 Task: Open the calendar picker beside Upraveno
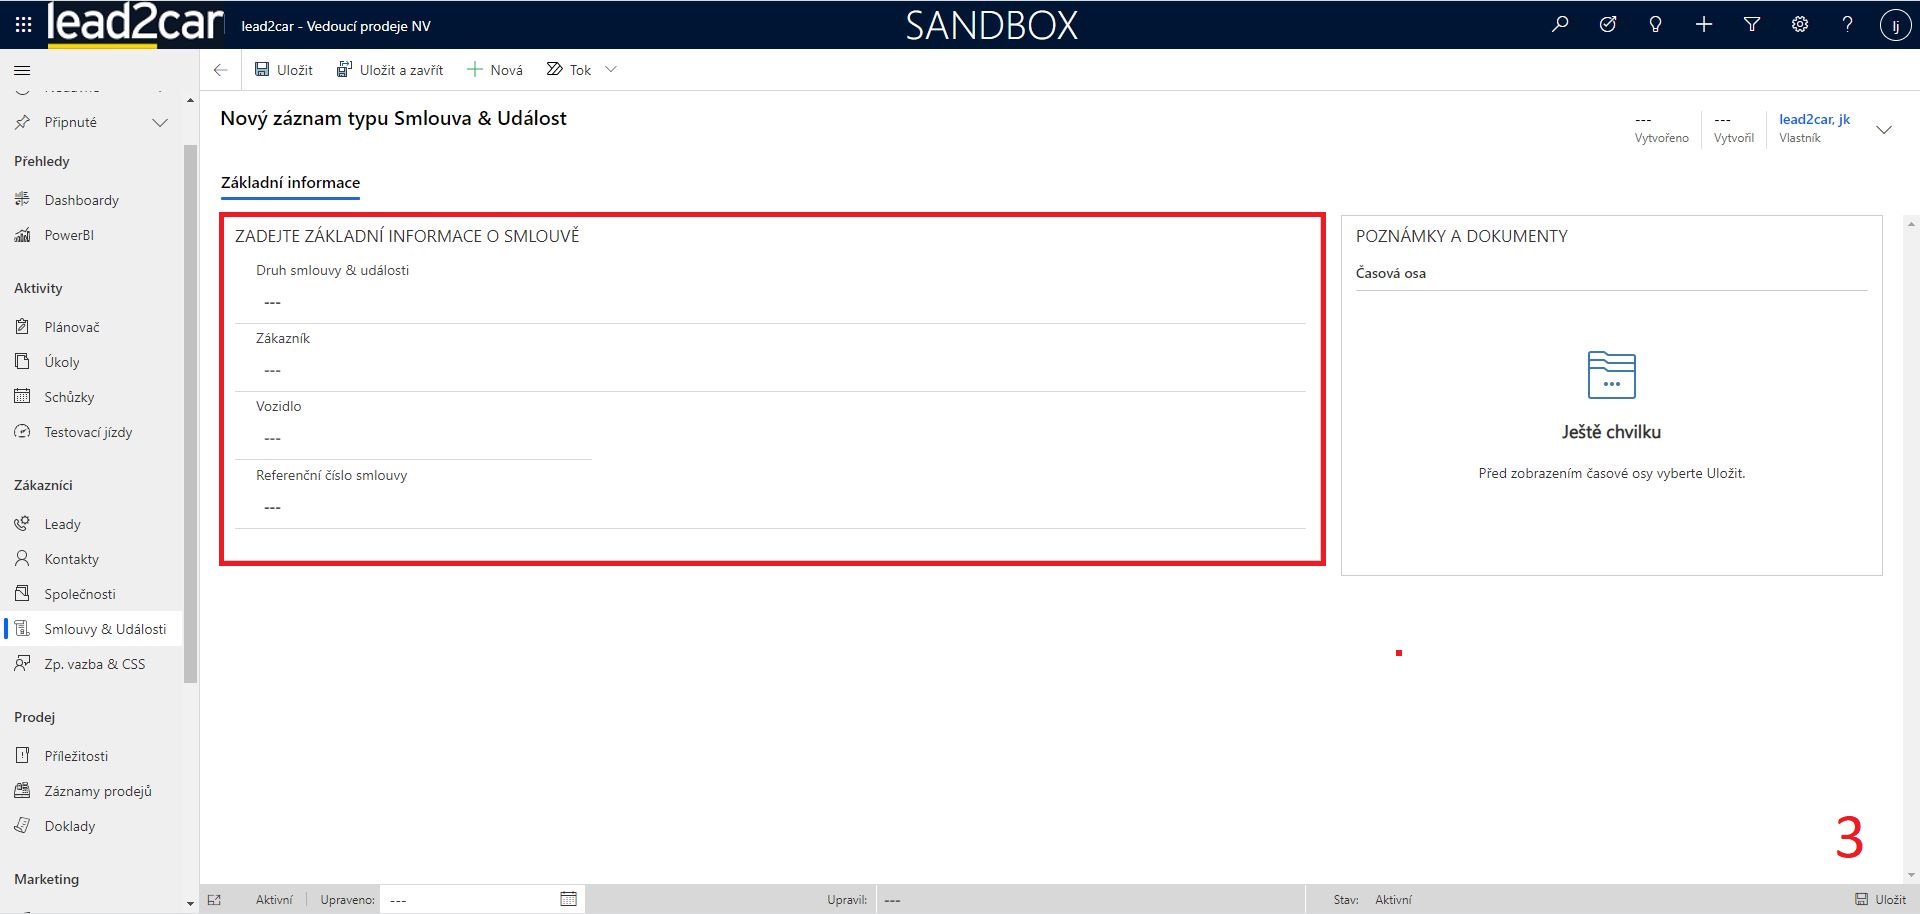(568, 899)
